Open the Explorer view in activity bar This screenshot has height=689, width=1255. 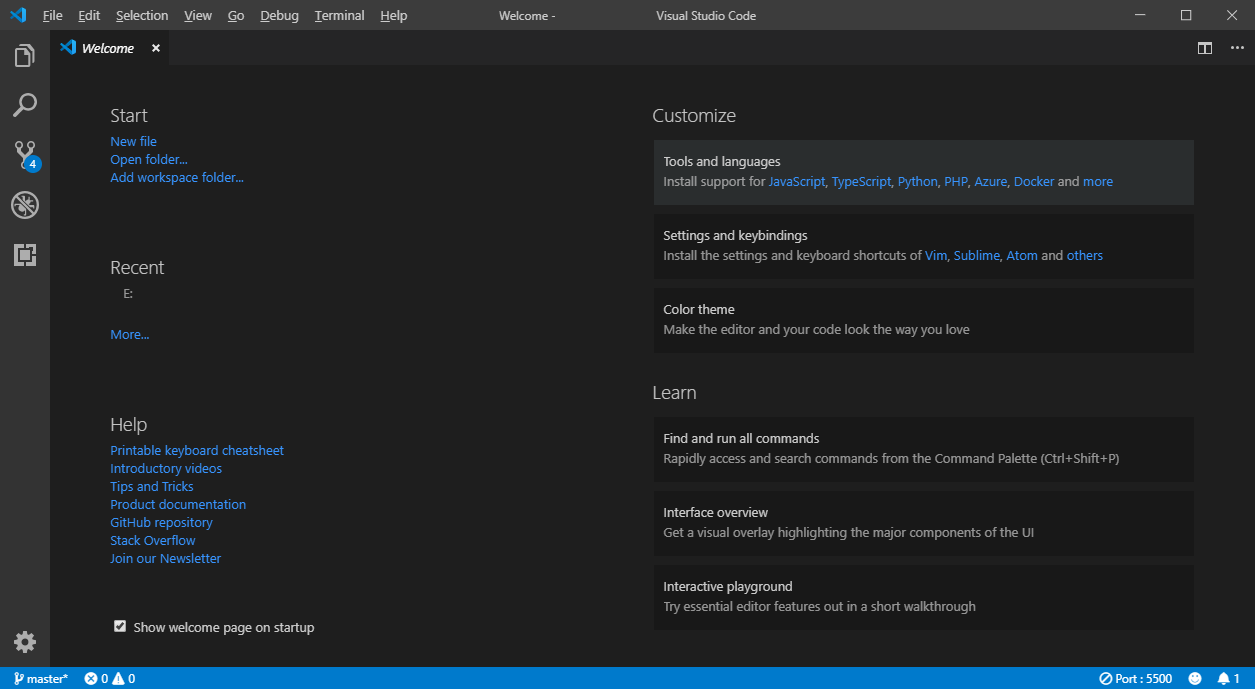coord(25,56)
